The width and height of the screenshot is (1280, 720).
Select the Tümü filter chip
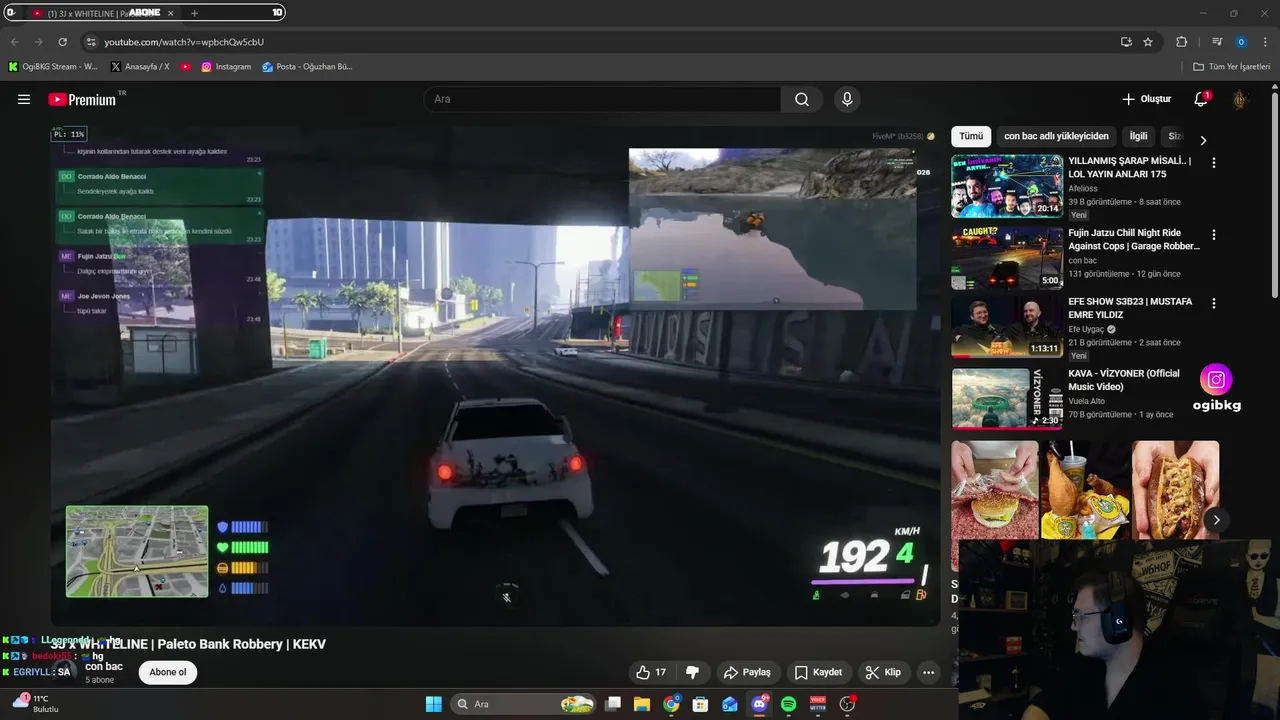[x=971, y=136]
